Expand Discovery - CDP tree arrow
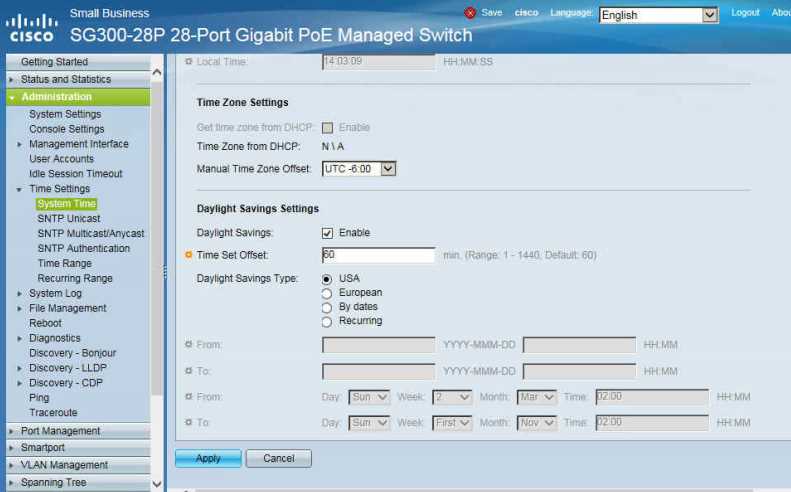 (x=20, y=383)
